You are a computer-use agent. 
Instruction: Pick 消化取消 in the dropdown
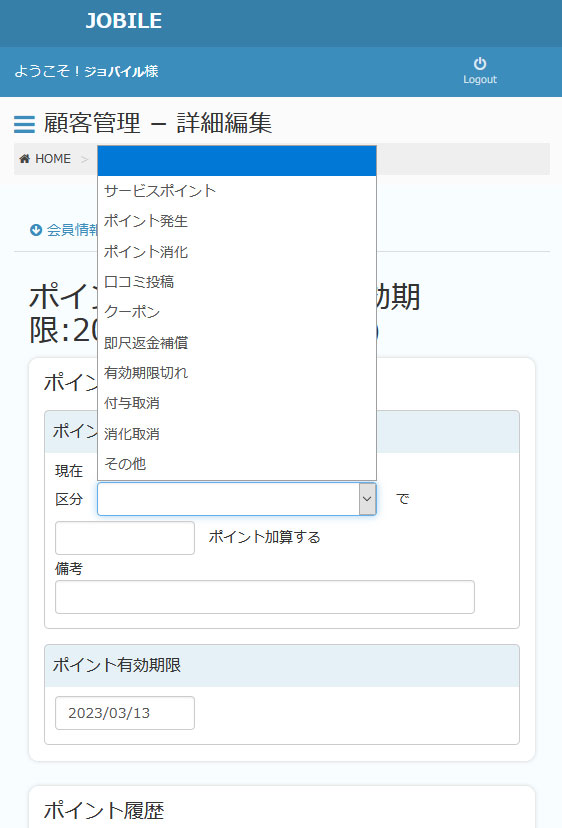click(x=237, y=434)
